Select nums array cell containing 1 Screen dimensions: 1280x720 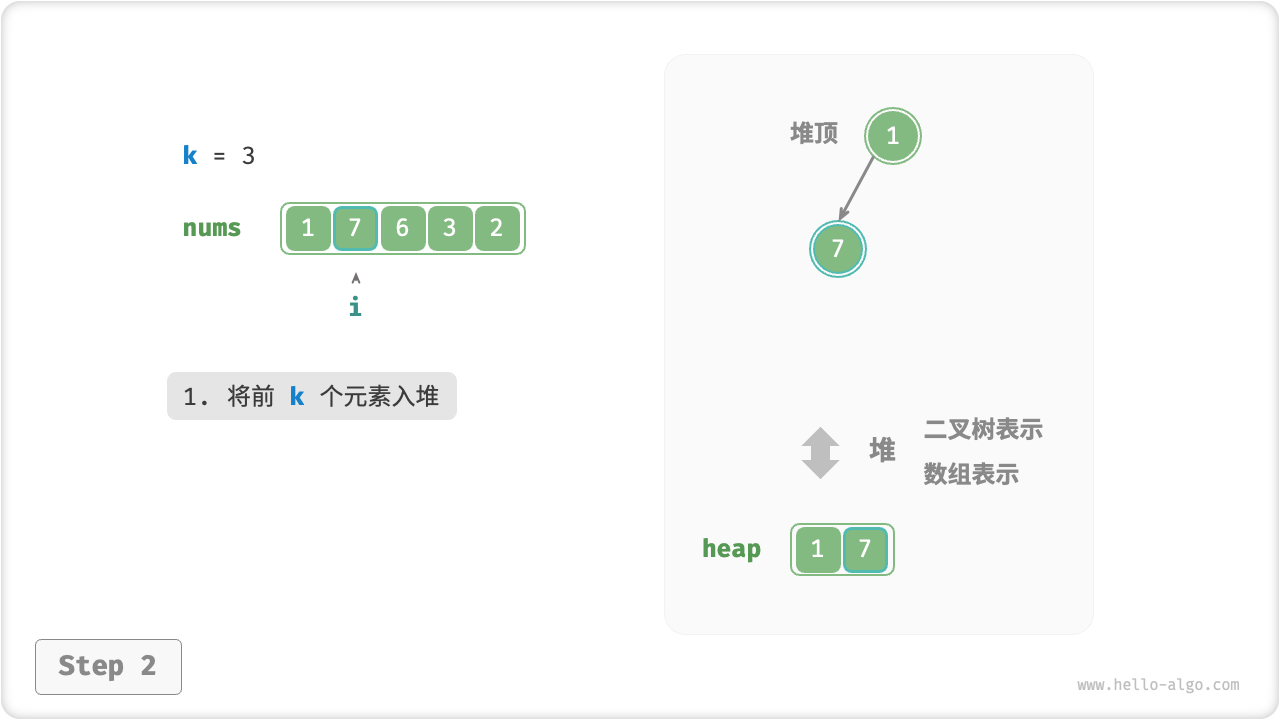click(308, 228)
